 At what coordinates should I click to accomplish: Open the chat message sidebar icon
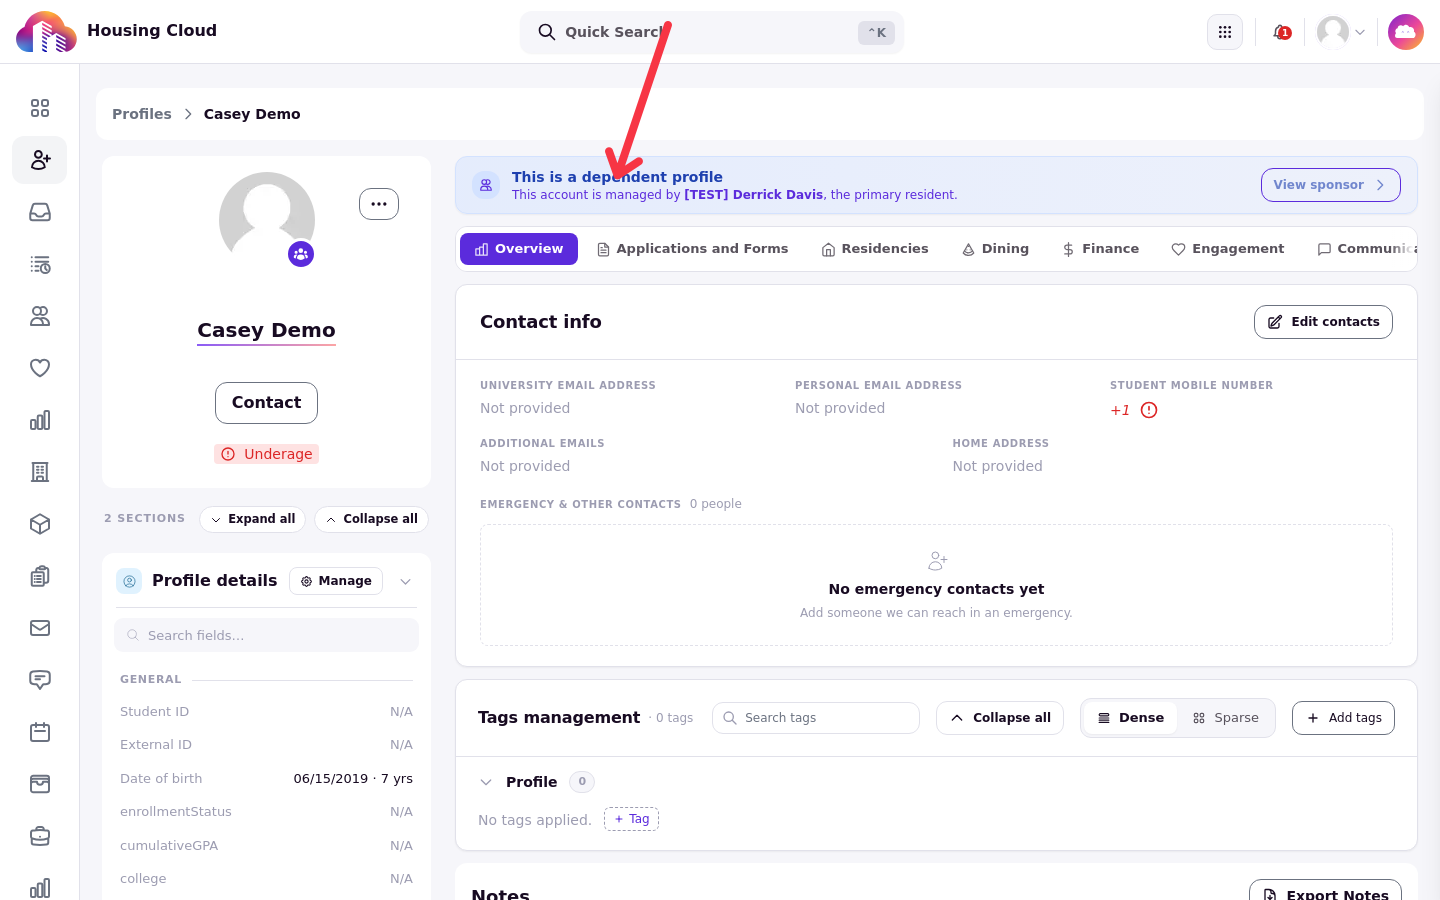pos(40,680)
